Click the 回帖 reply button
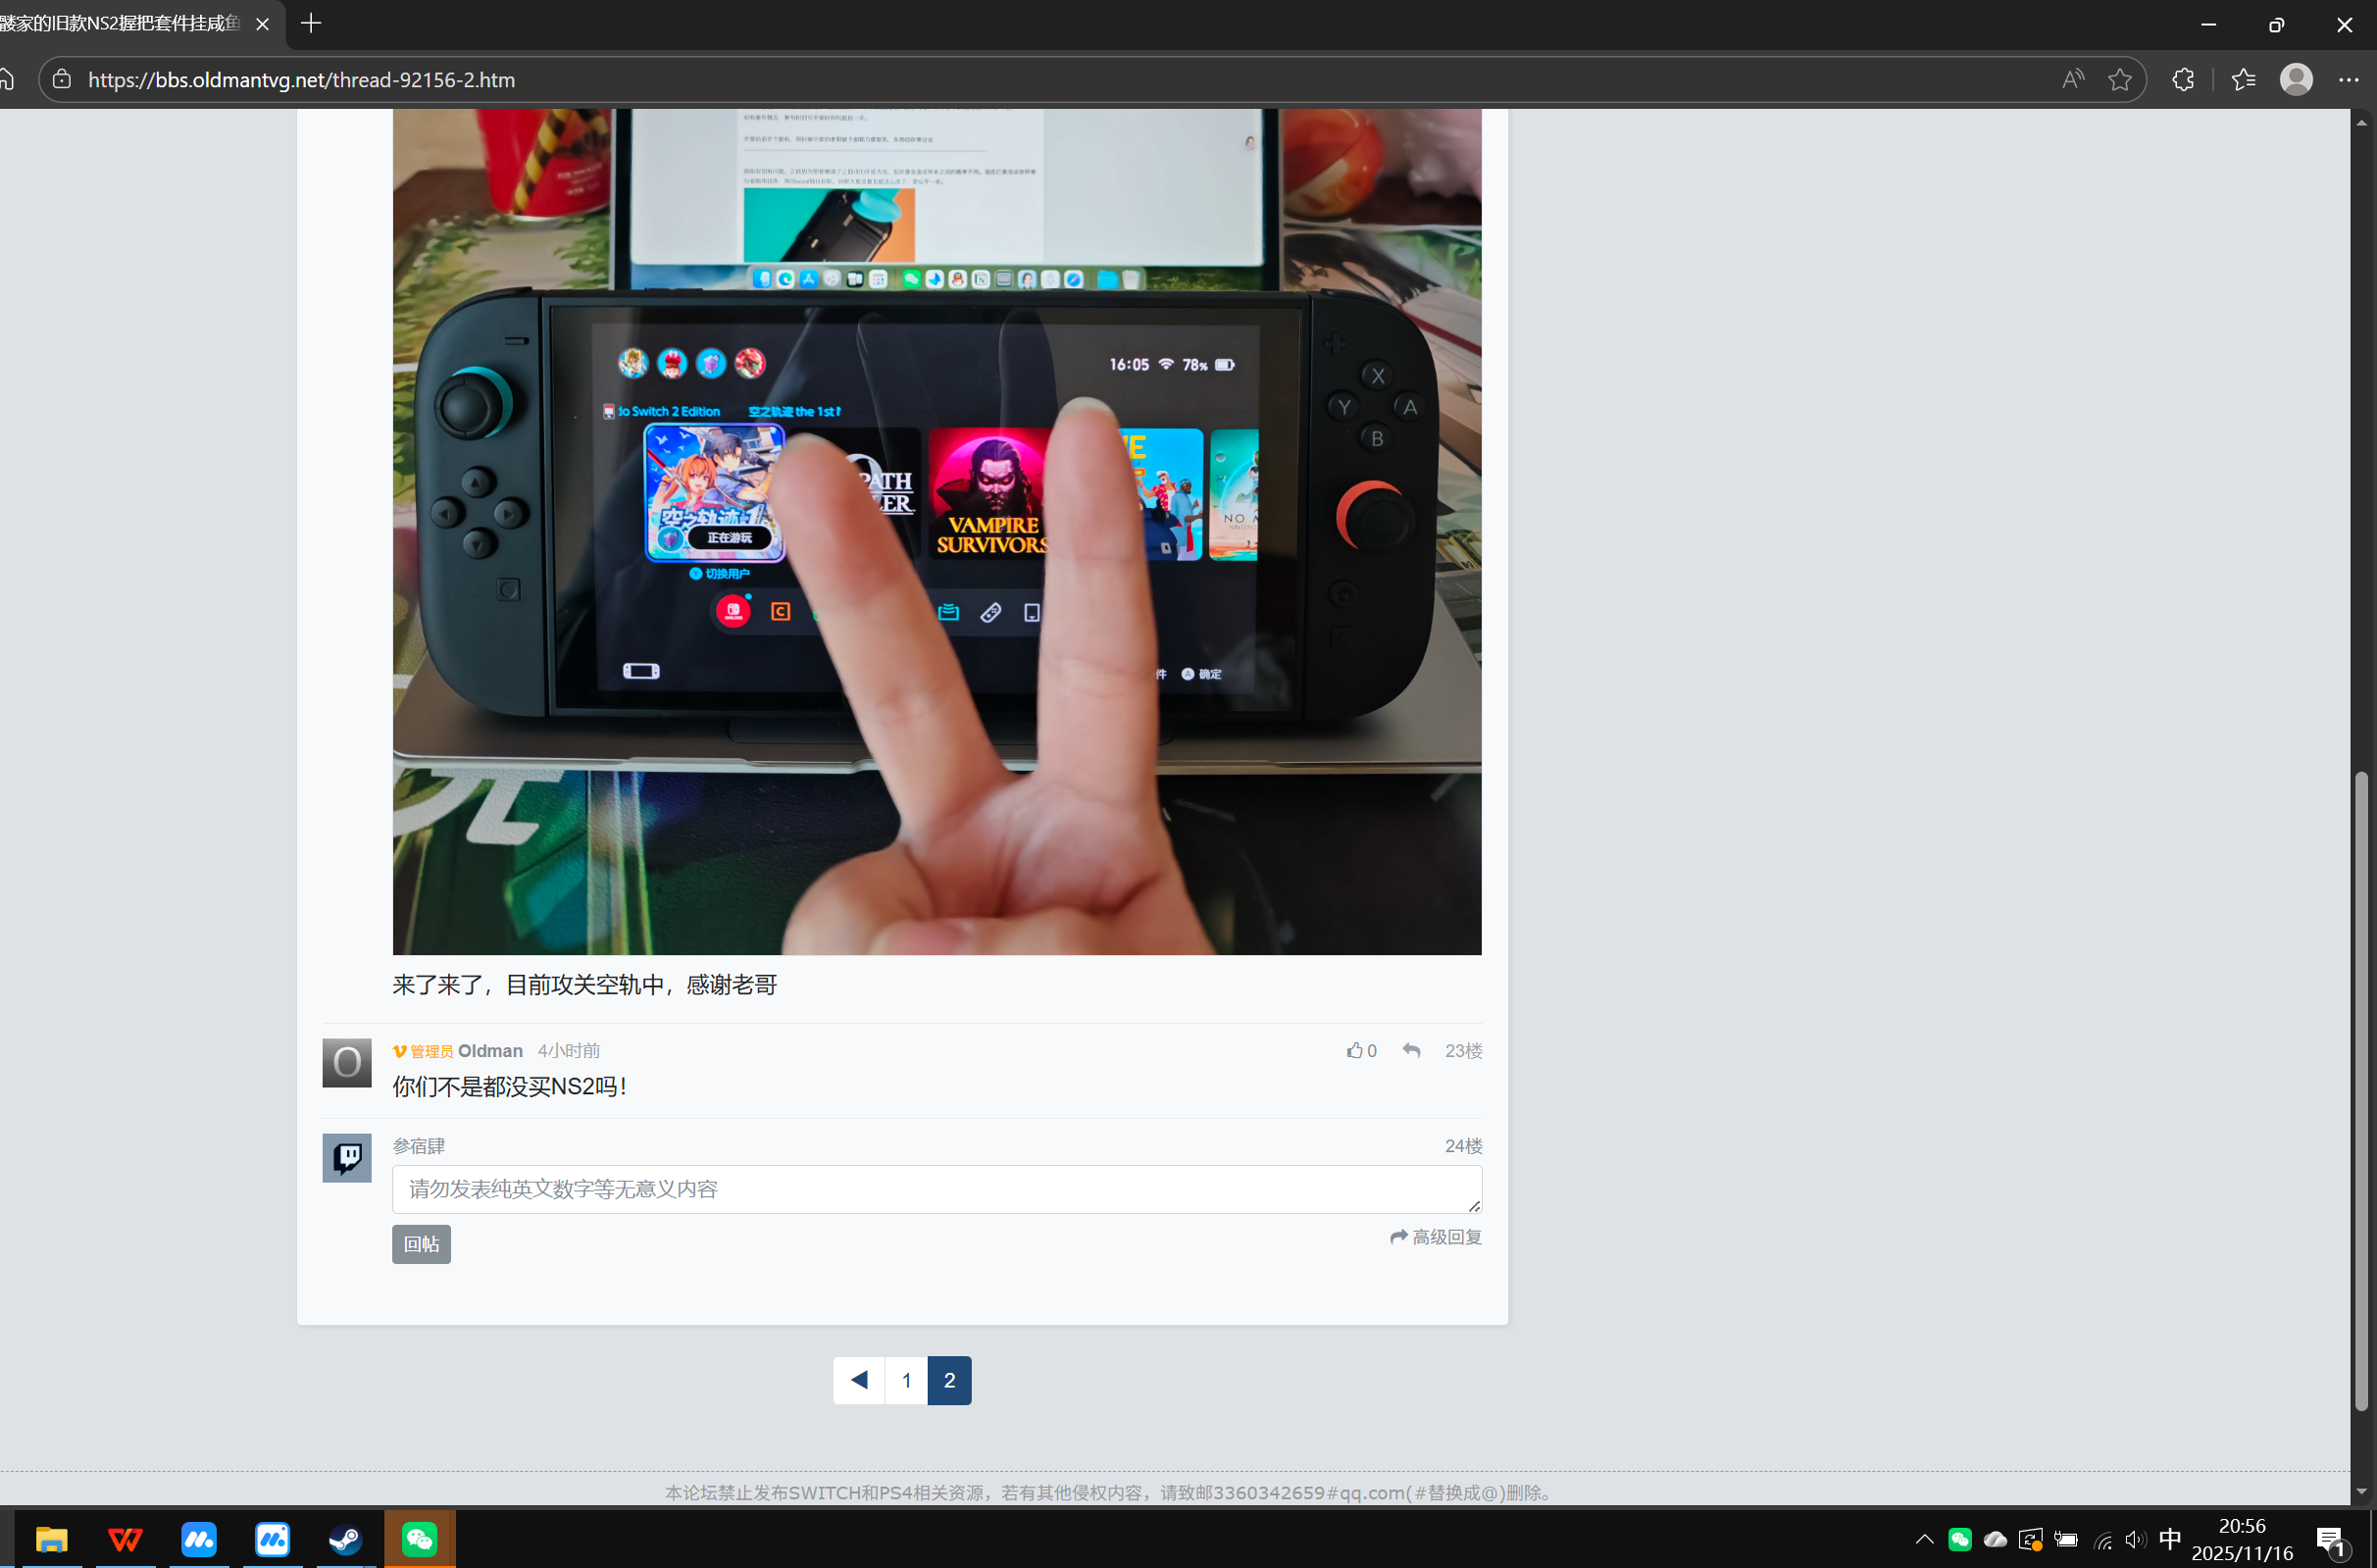2377x1568 pixels. click(x=421, y=1244)
